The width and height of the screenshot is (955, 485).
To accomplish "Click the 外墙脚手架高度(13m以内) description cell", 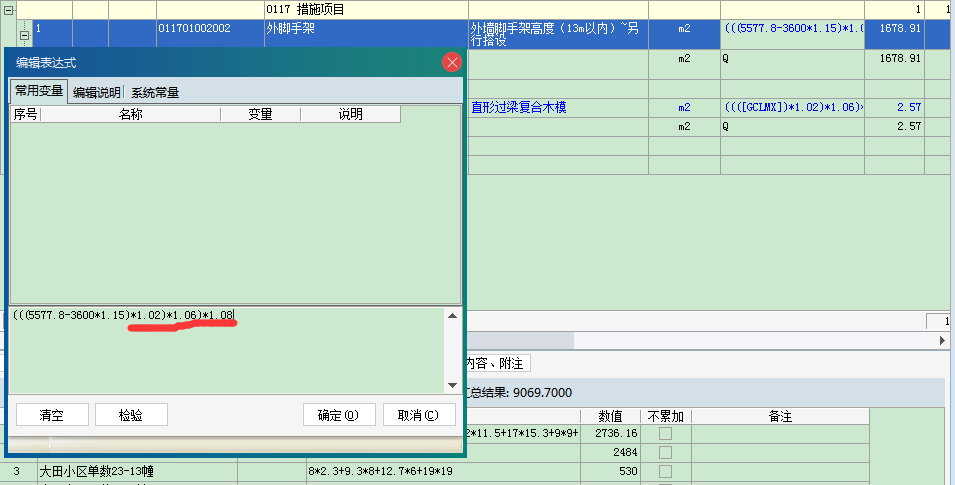I will 558,34.
